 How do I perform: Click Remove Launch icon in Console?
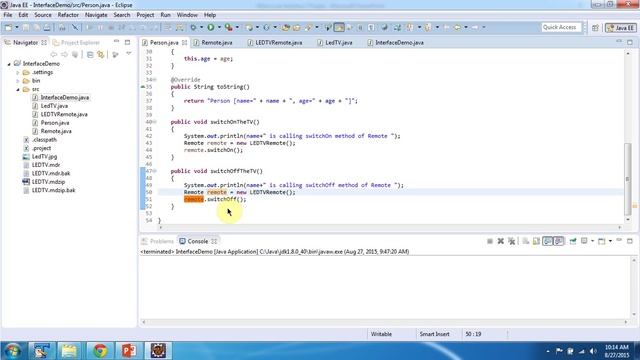point(500,241)
